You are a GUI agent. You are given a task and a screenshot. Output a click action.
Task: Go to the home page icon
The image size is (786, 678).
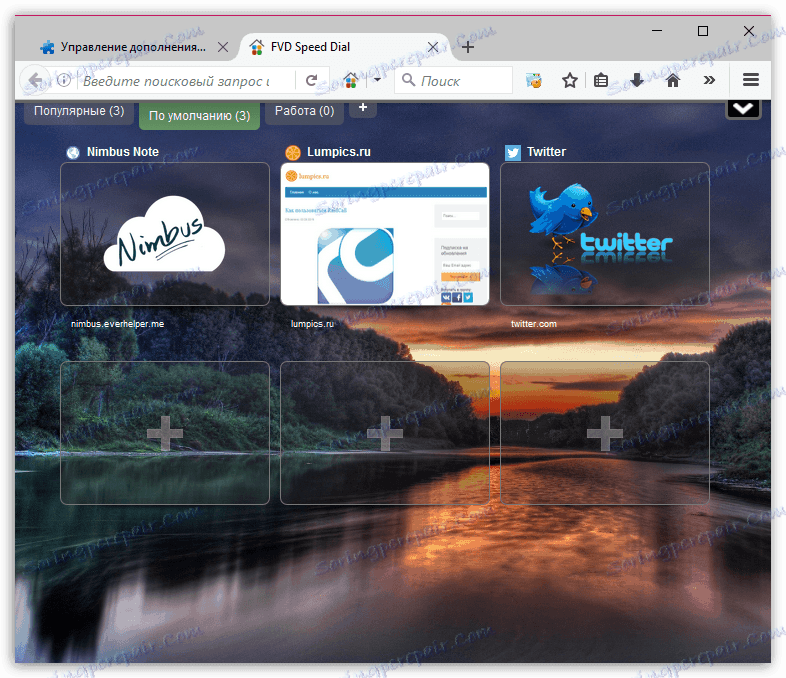tap(673, 80)
